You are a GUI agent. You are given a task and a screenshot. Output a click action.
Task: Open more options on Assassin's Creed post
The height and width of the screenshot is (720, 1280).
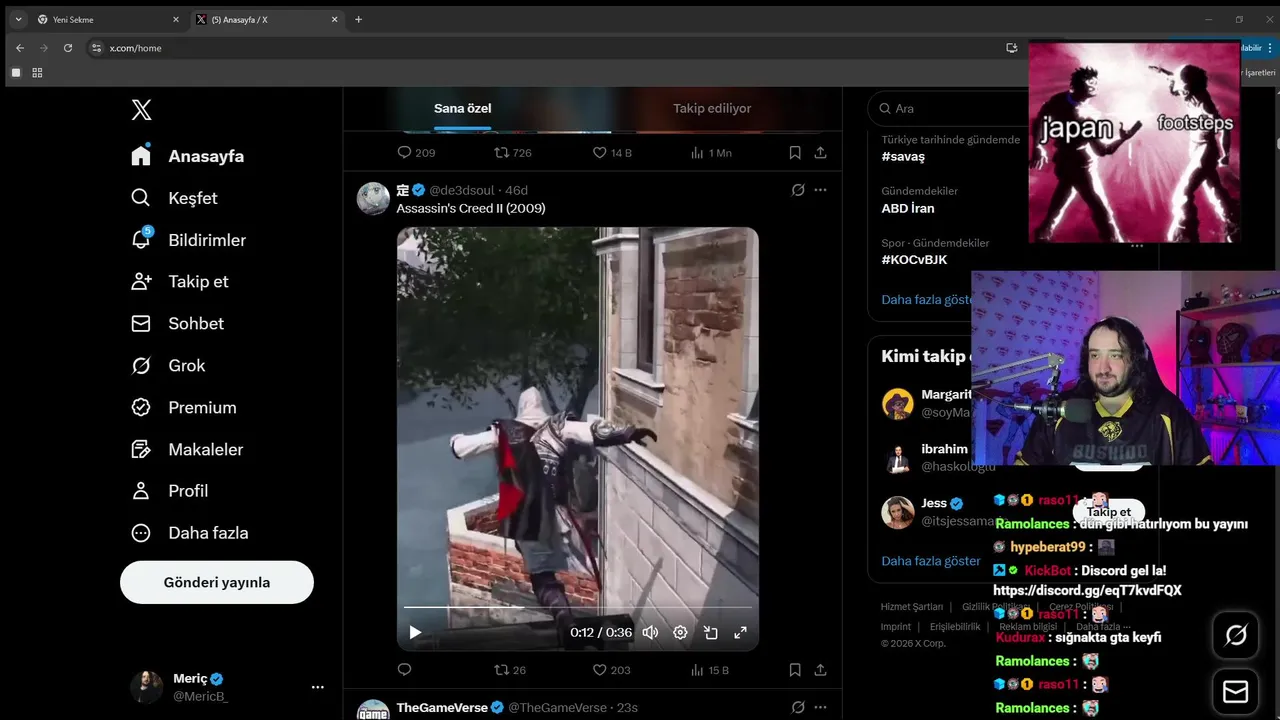[820, 190]
